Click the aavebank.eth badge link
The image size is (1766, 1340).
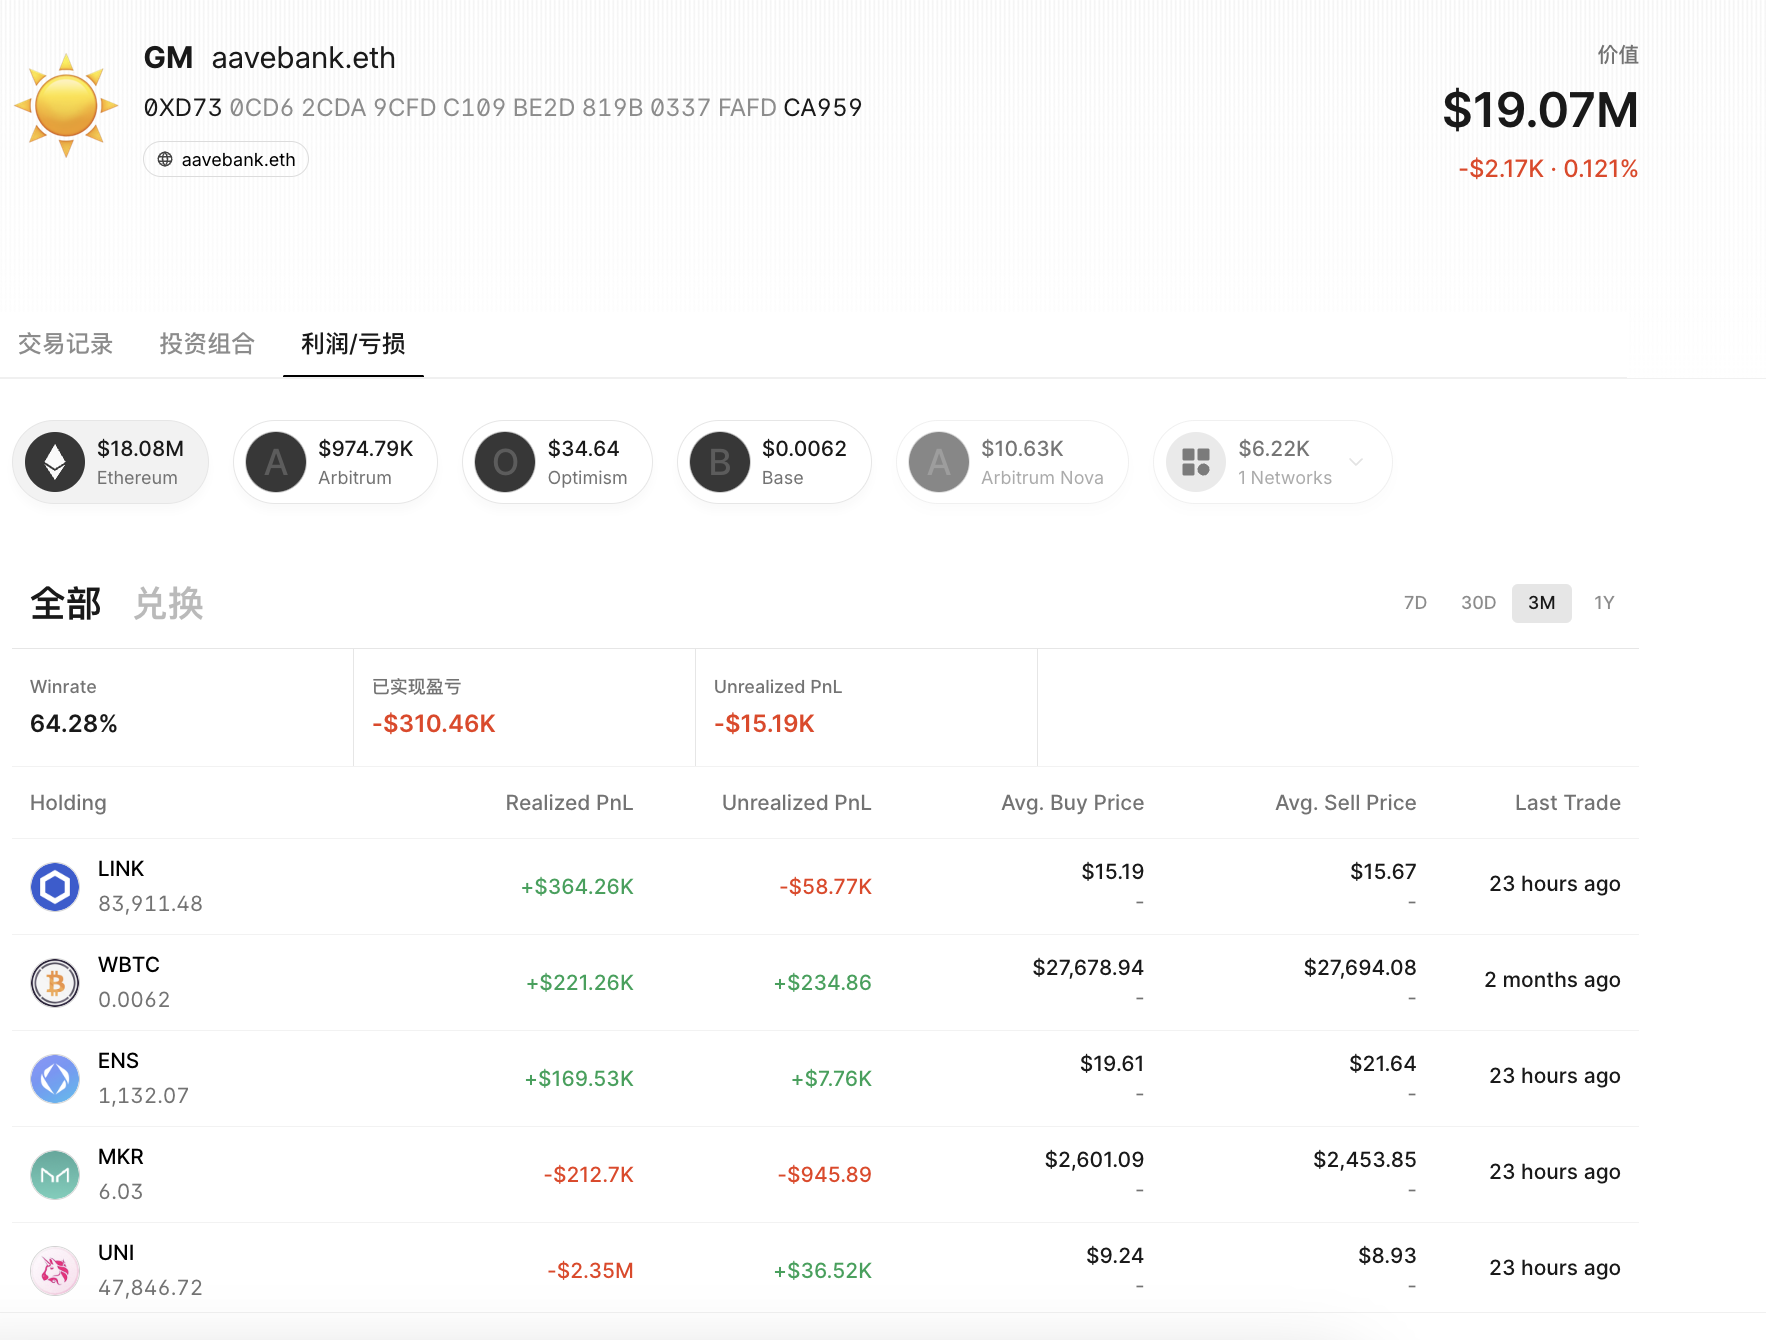226,160
